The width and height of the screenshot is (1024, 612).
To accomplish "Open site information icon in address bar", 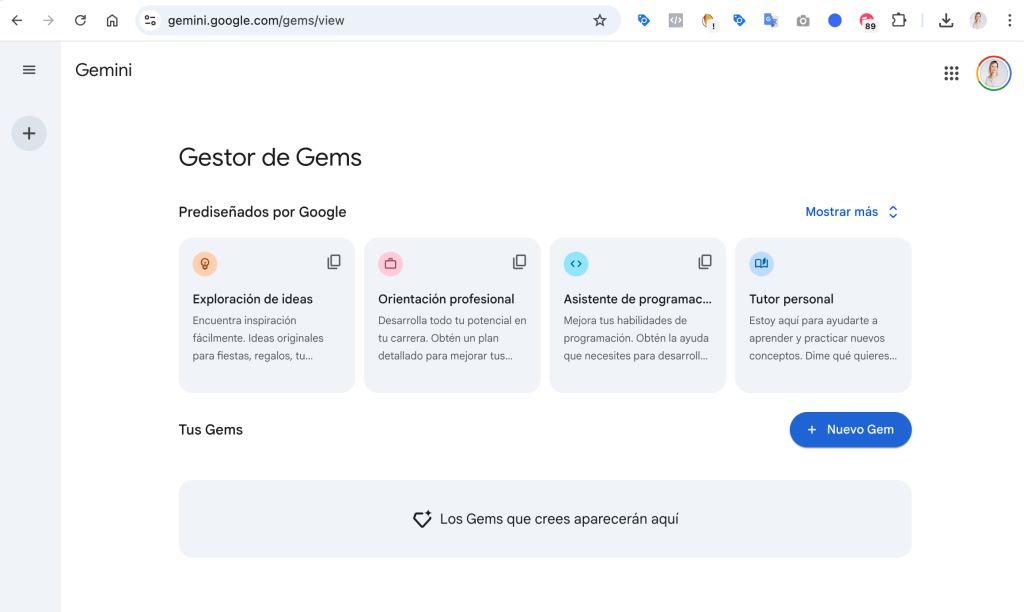I will coord(150,20).
